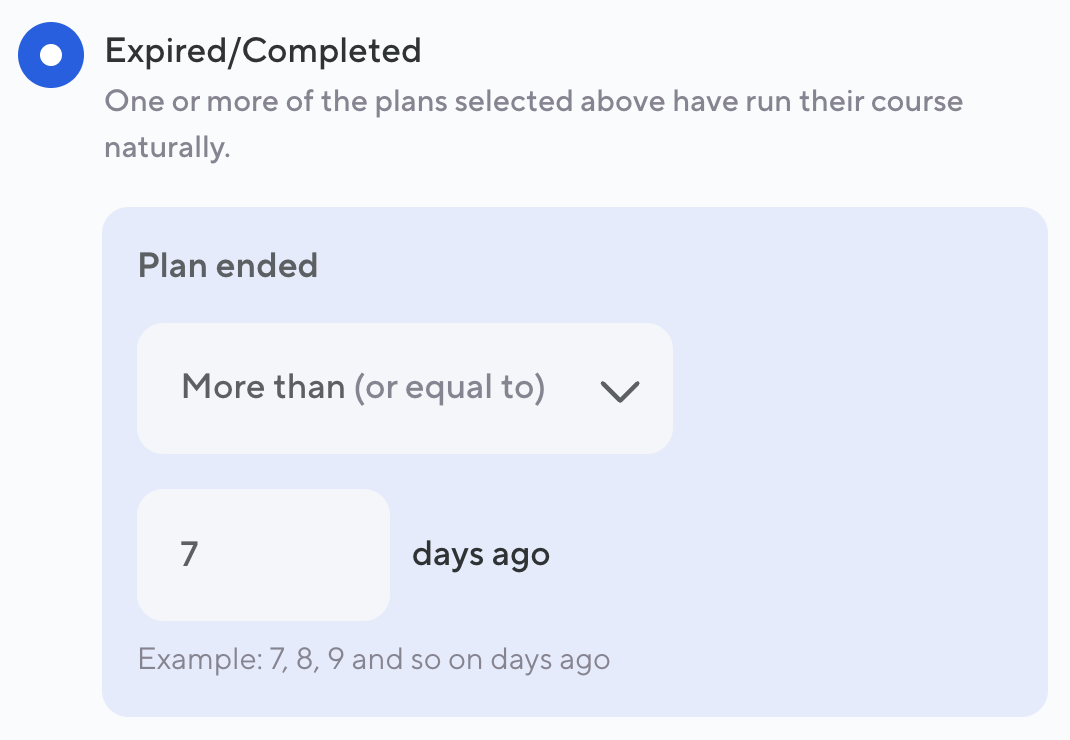This screenshot has width=1070, height=740.
Task: Click the 'More than' text in dropdown
Action: pyautogui.click(x=262, y=387)
